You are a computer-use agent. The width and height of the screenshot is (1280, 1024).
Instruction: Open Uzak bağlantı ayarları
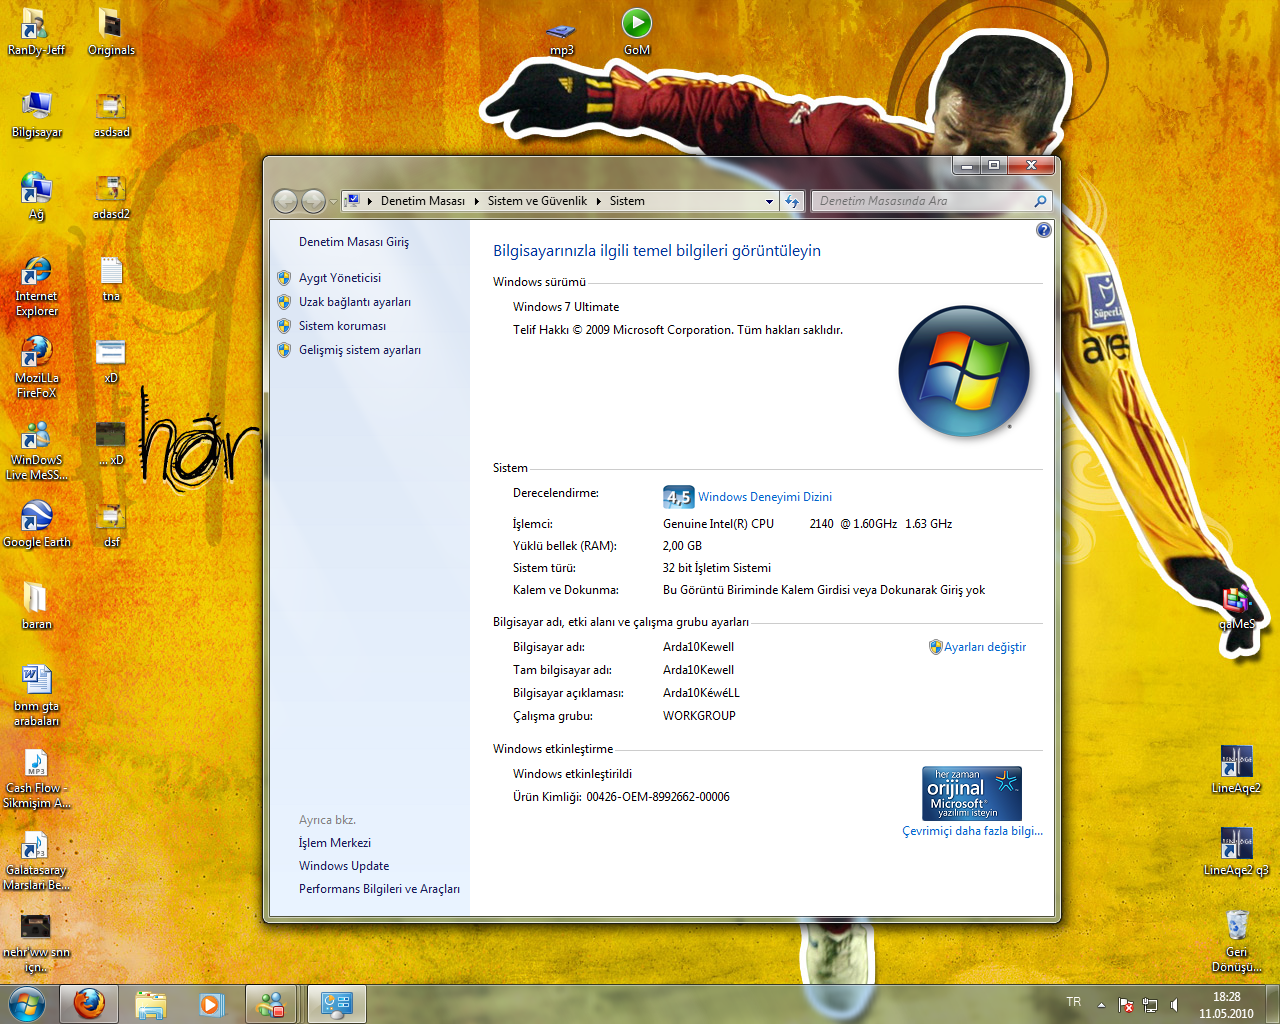354,302
